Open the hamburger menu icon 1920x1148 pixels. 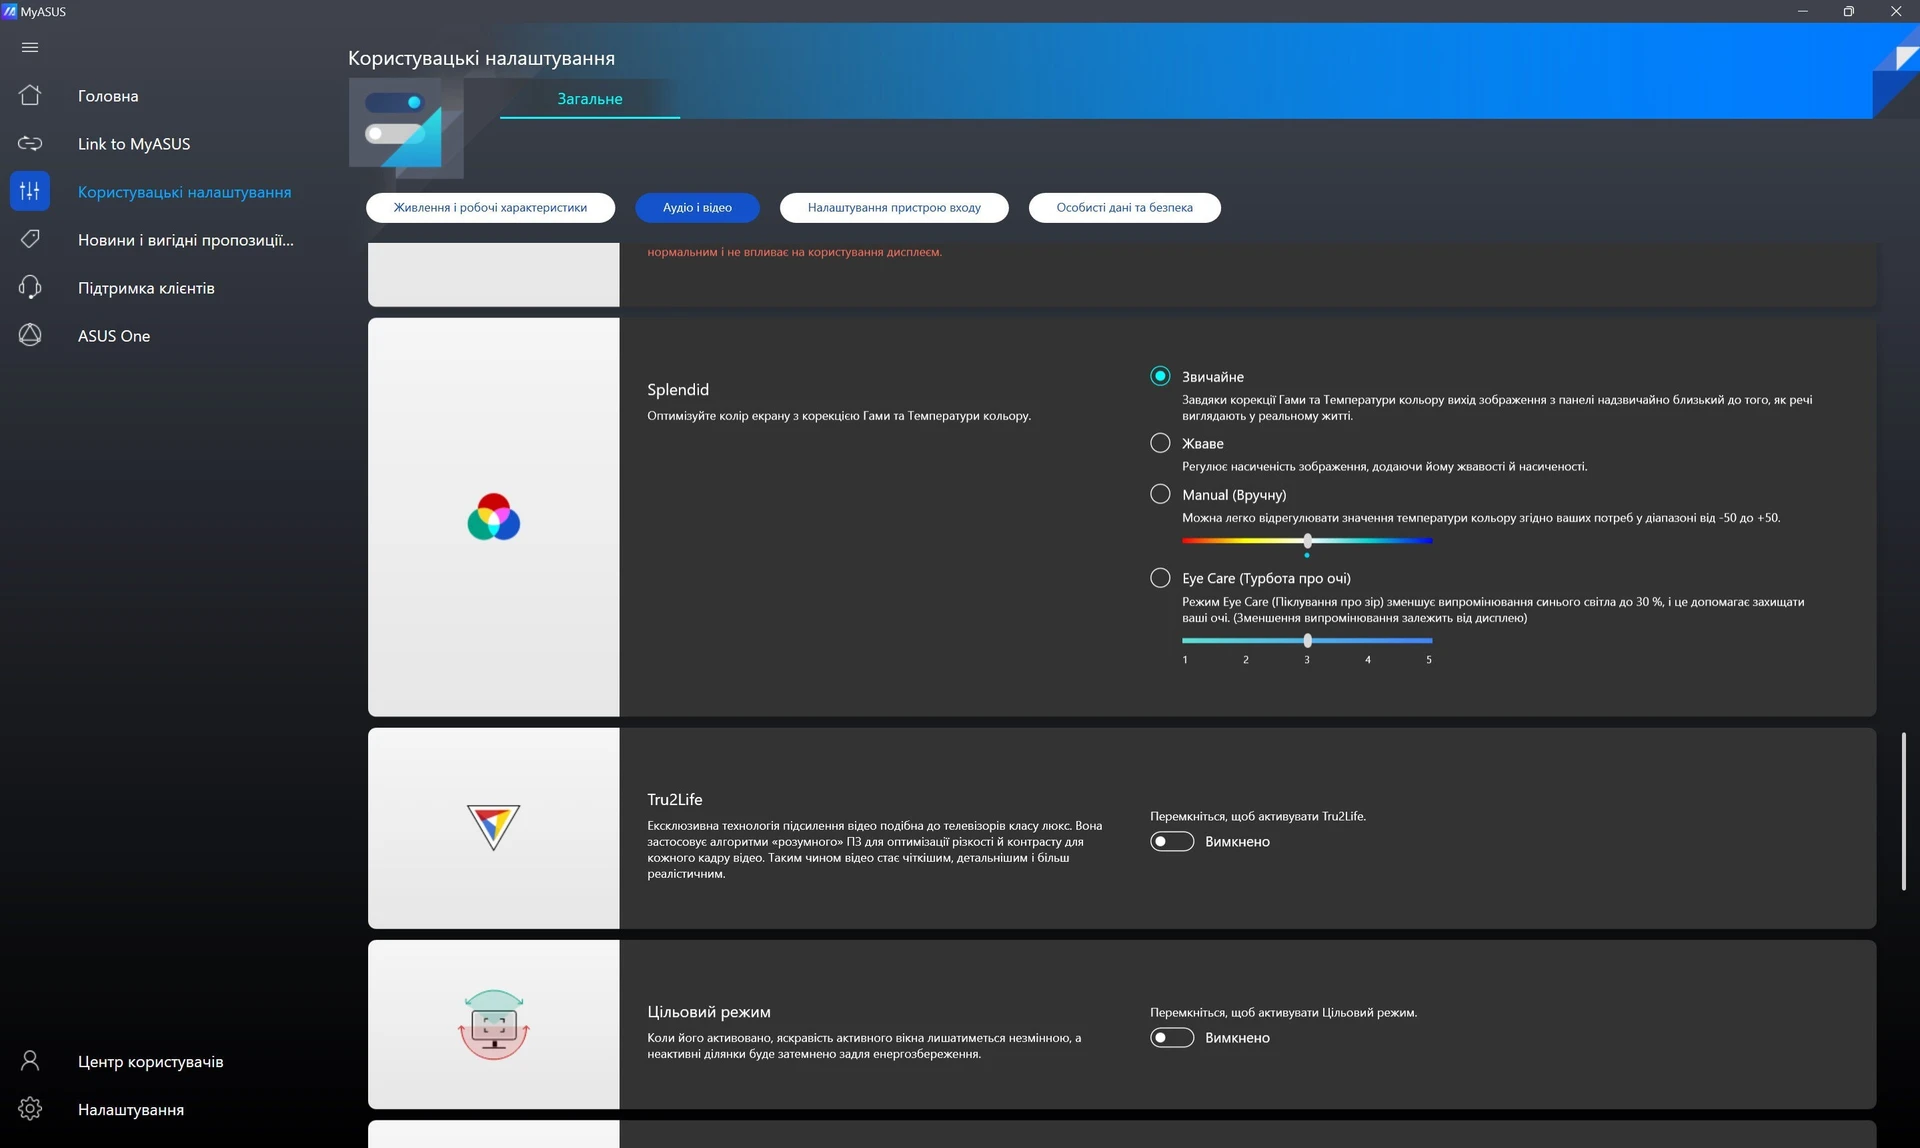30,47
